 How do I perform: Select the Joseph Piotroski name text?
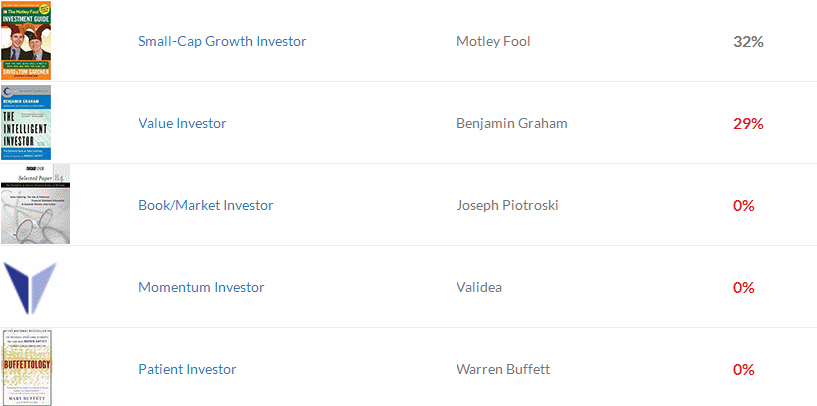click(x=507, y=205)
